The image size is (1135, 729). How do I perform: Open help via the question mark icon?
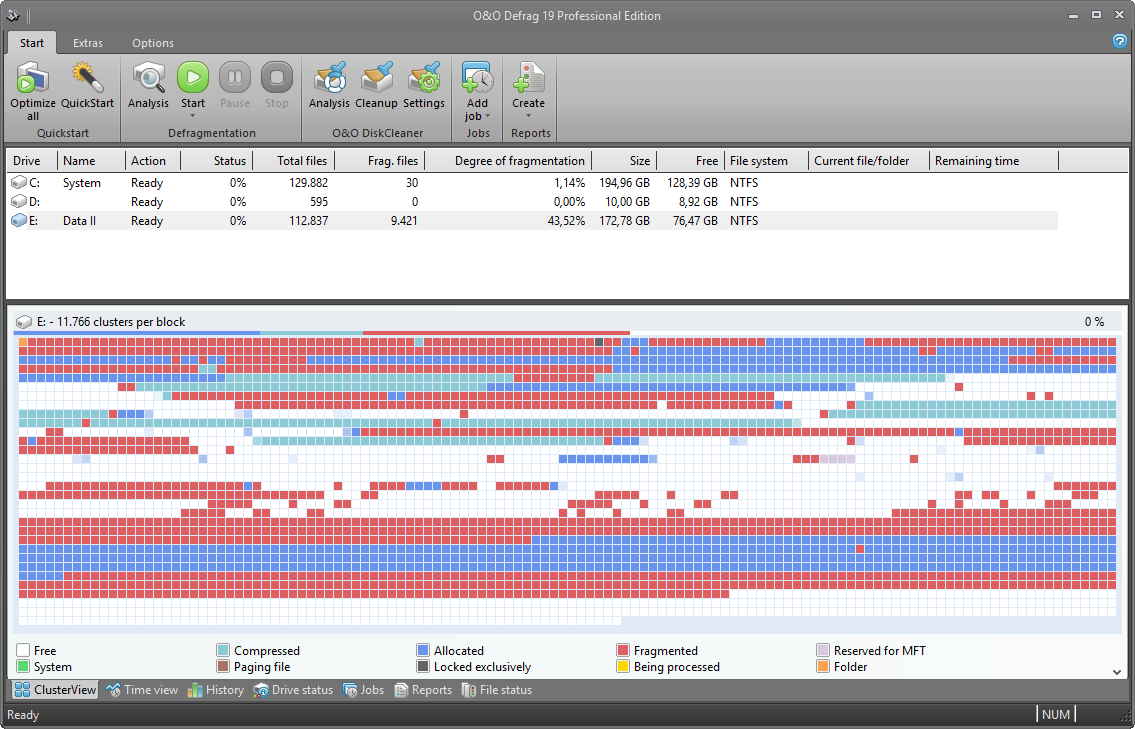click(x=1119, y=41)
